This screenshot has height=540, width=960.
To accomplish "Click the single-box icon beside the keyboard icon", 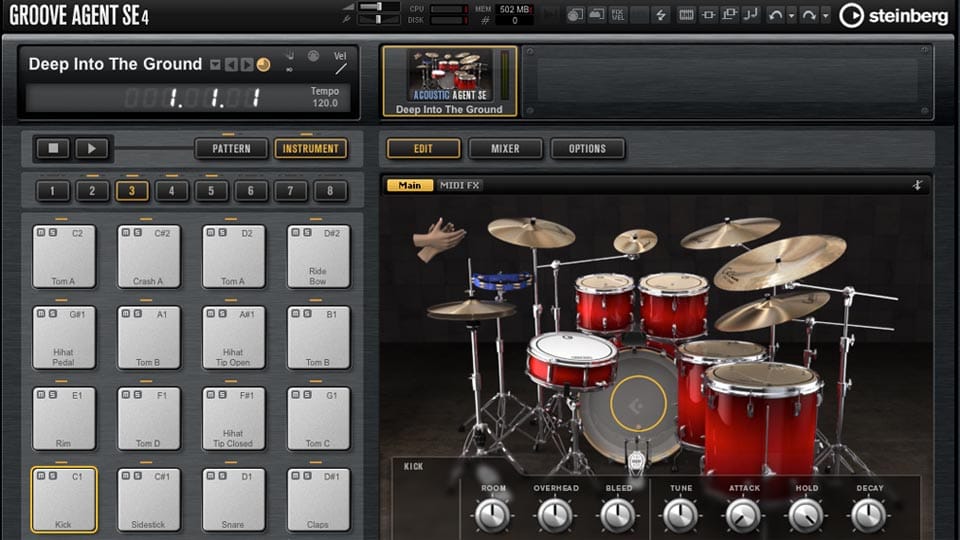I will [x=708, y=15].
